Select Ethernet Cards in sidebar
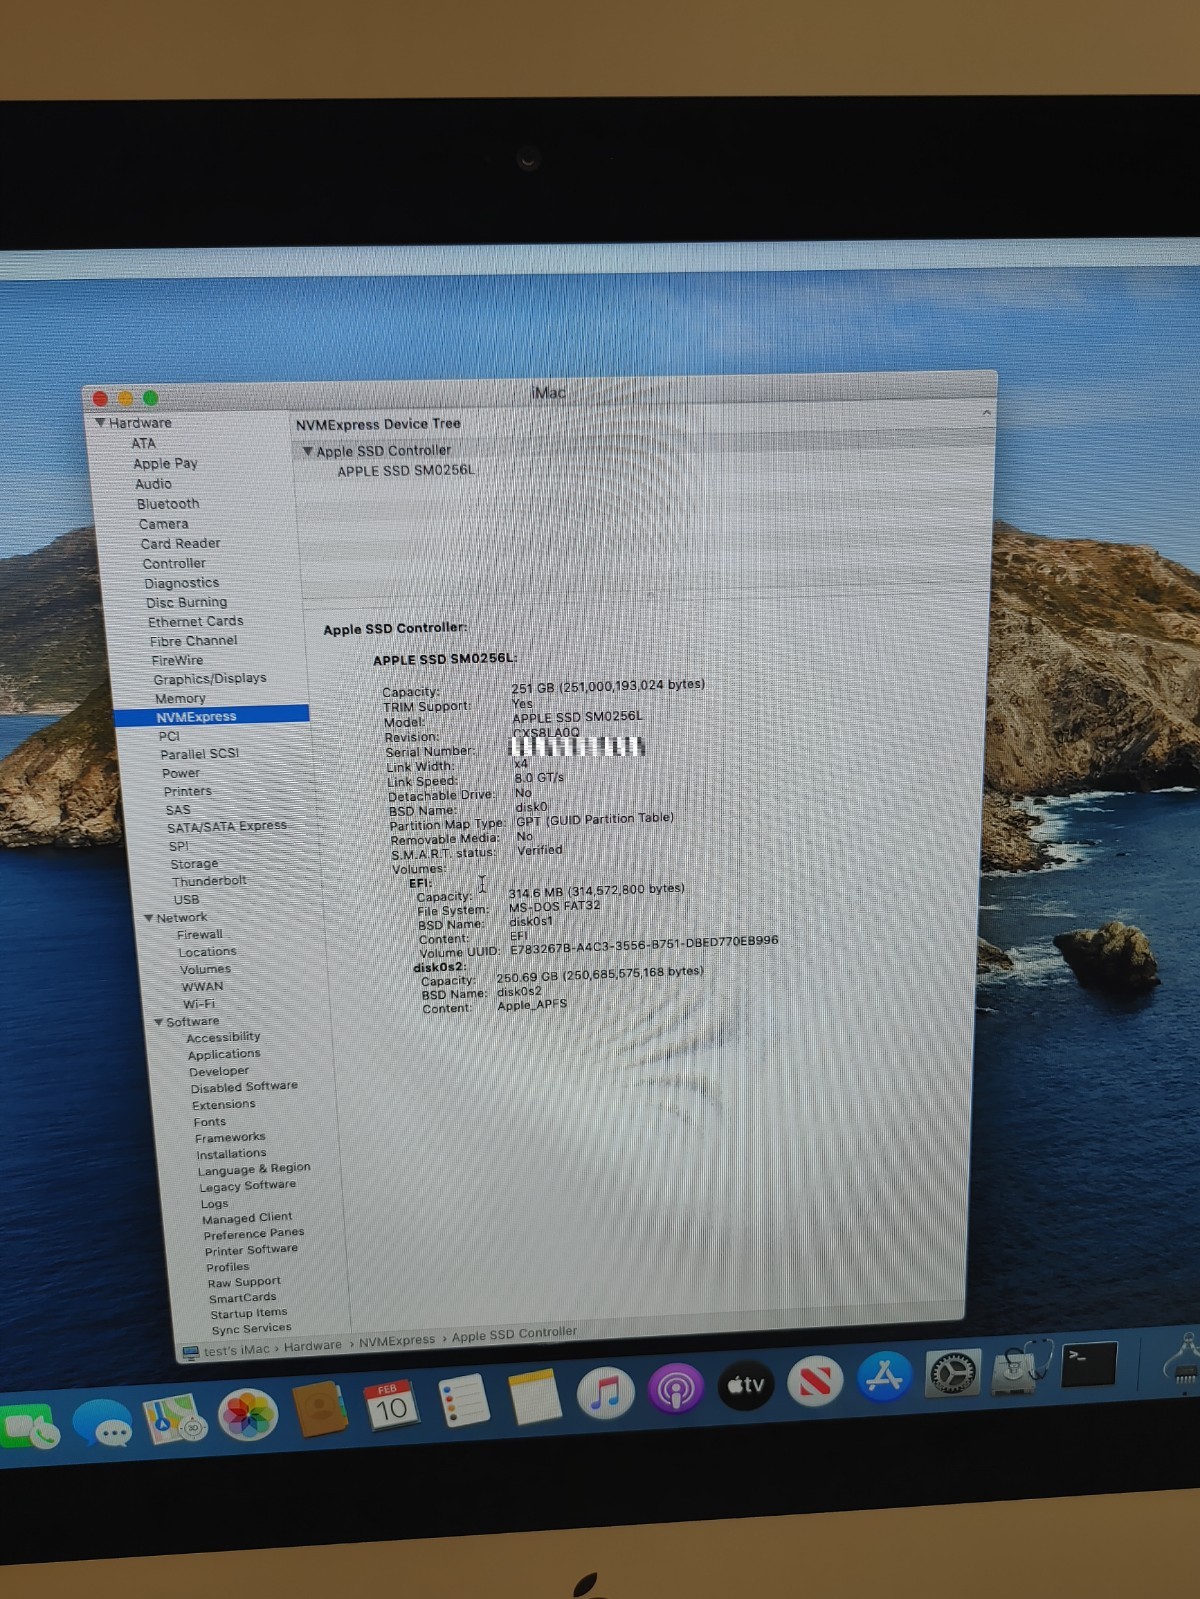Screen dimensions: 1200x1599 (x=196, y=622)
